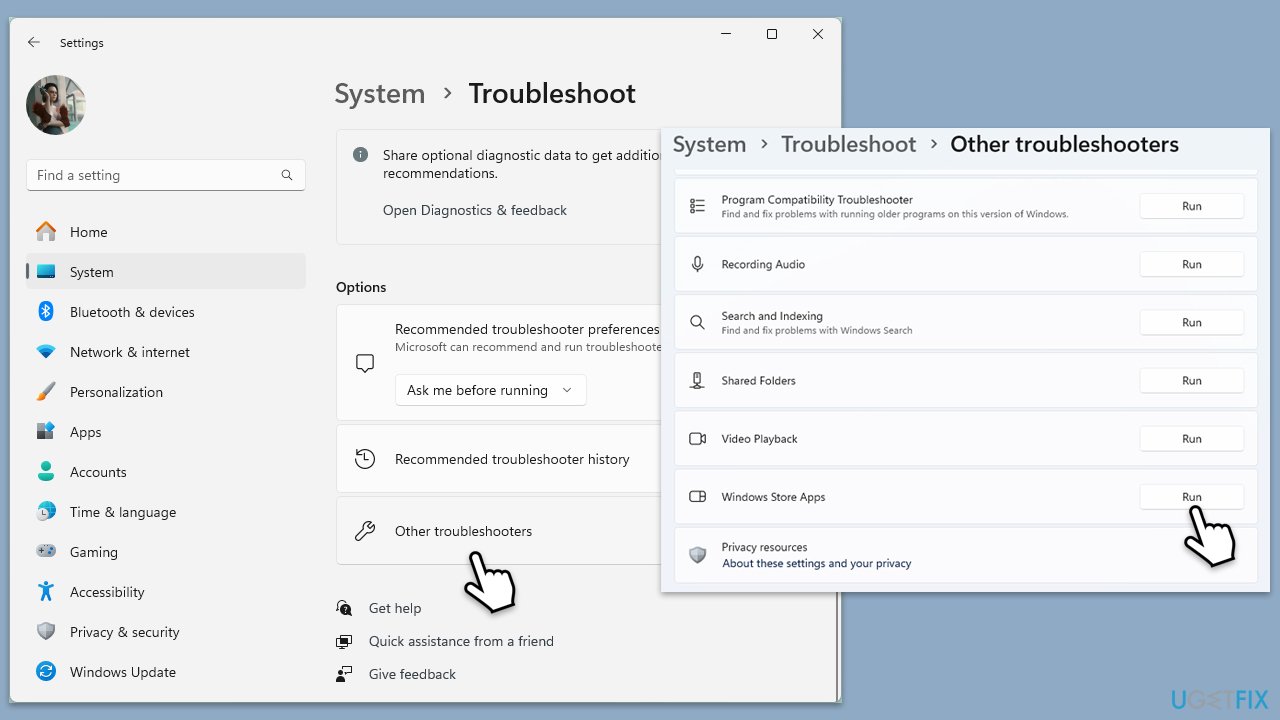Open the user profile picture
The image size is (1280, 720).
(x=56, y=105)
